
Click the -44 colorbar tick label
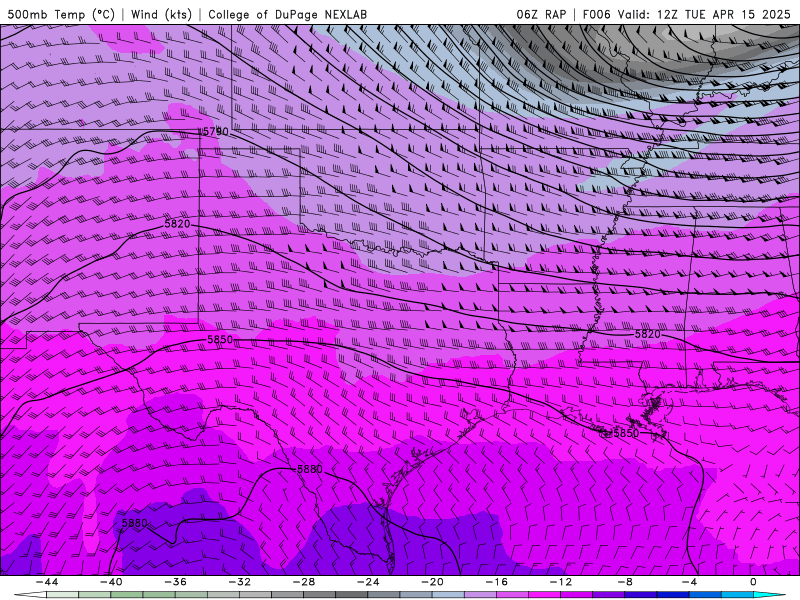click(46, 582)
